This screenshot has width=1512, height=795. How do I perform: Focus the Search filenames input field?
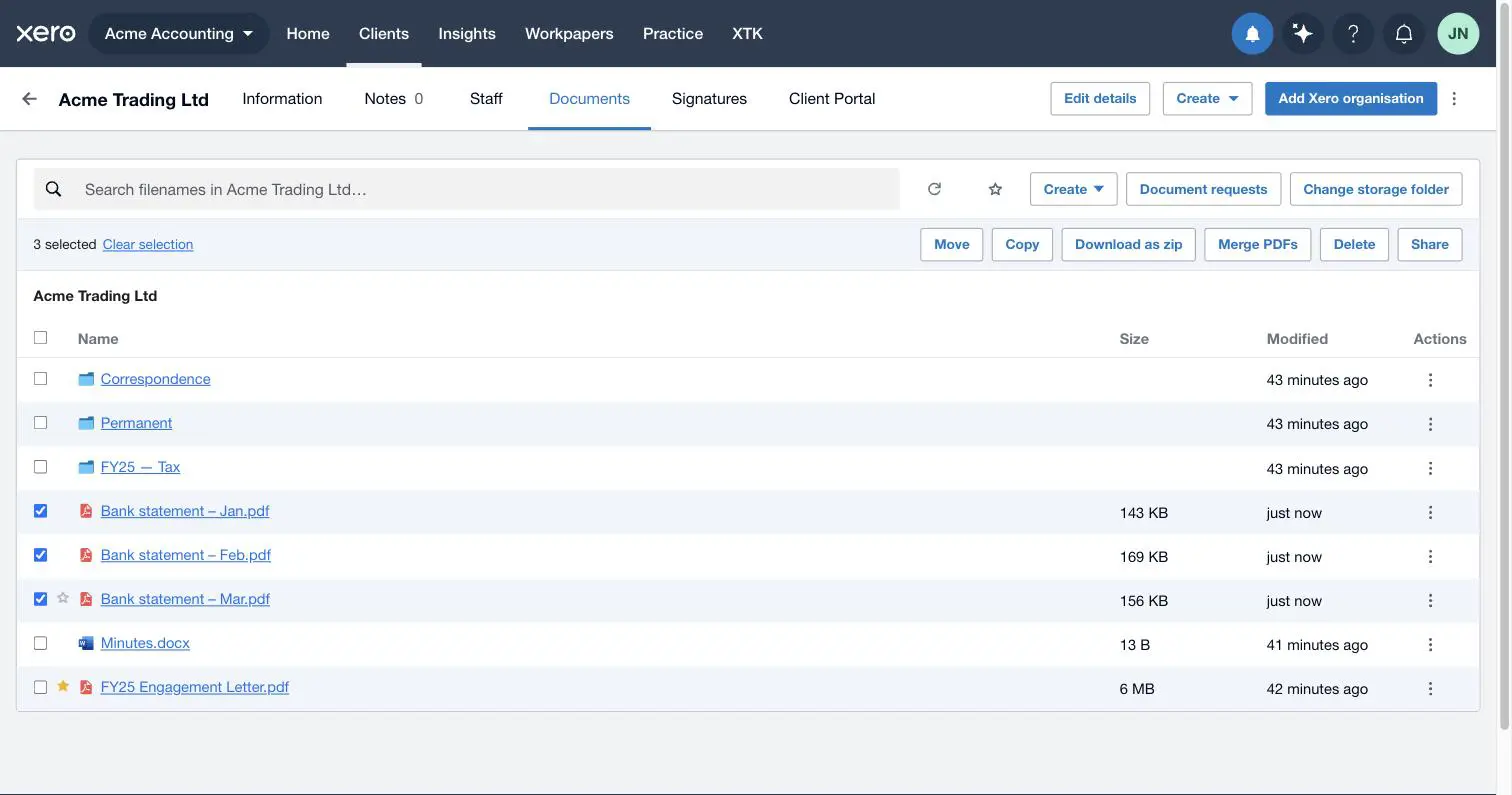pos(467,189)
